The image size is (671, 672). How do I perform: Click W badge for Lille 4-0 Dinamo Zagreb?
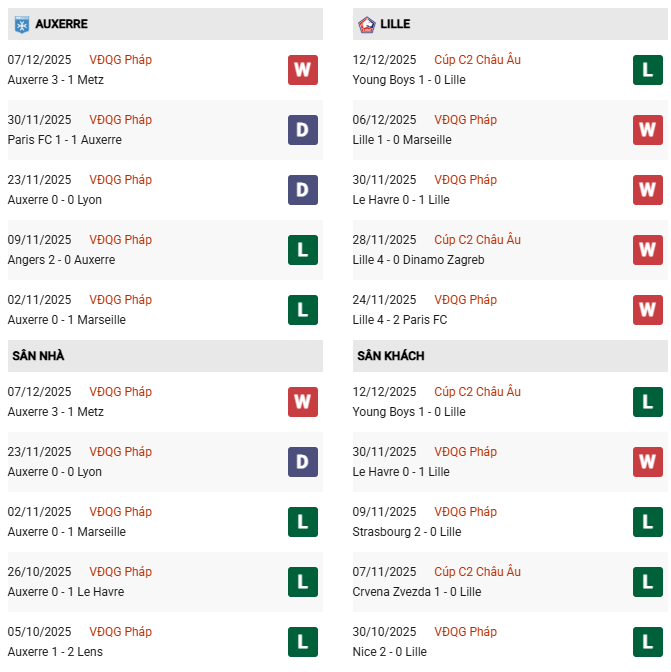[x=647, y=250]
